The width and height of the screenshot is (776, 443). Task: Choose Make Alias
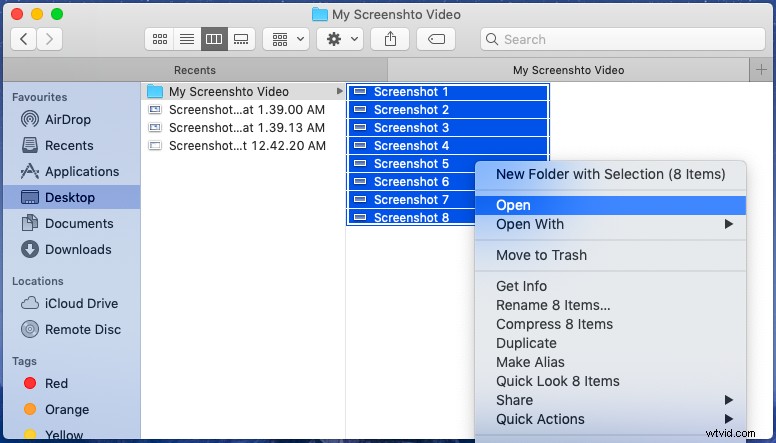tap(610, 362)
